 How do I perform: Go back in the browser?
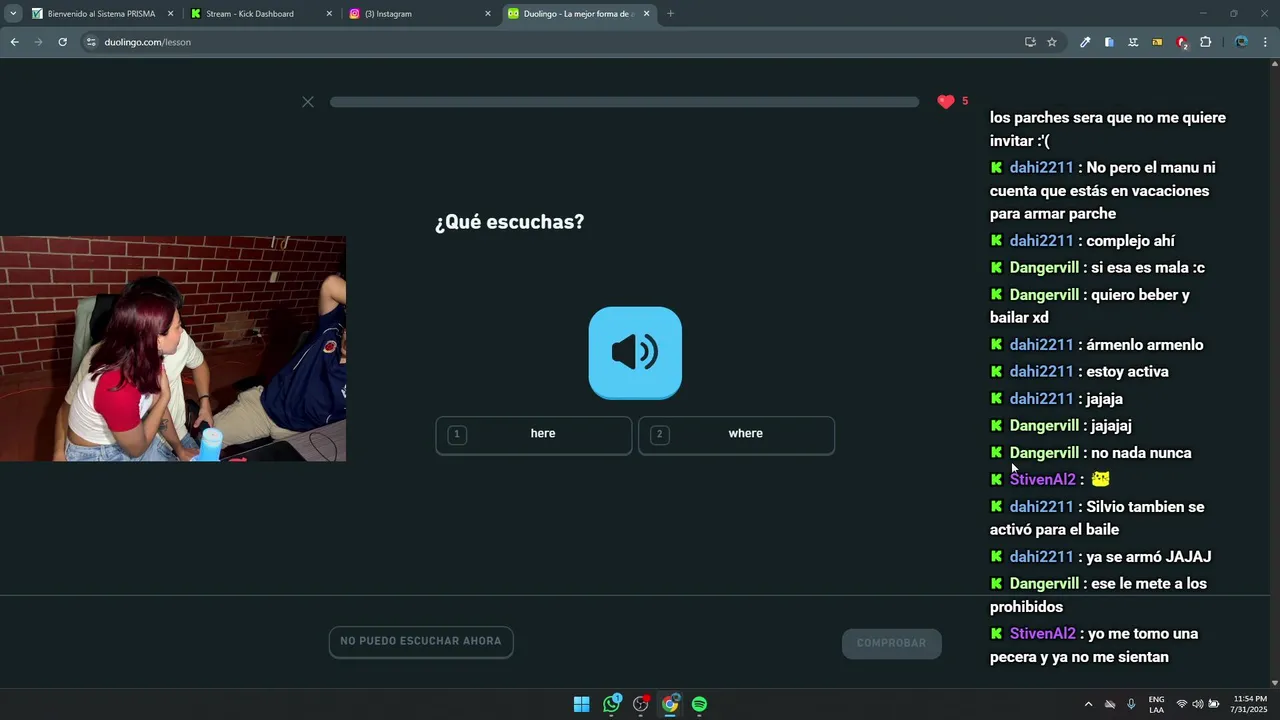14,42
